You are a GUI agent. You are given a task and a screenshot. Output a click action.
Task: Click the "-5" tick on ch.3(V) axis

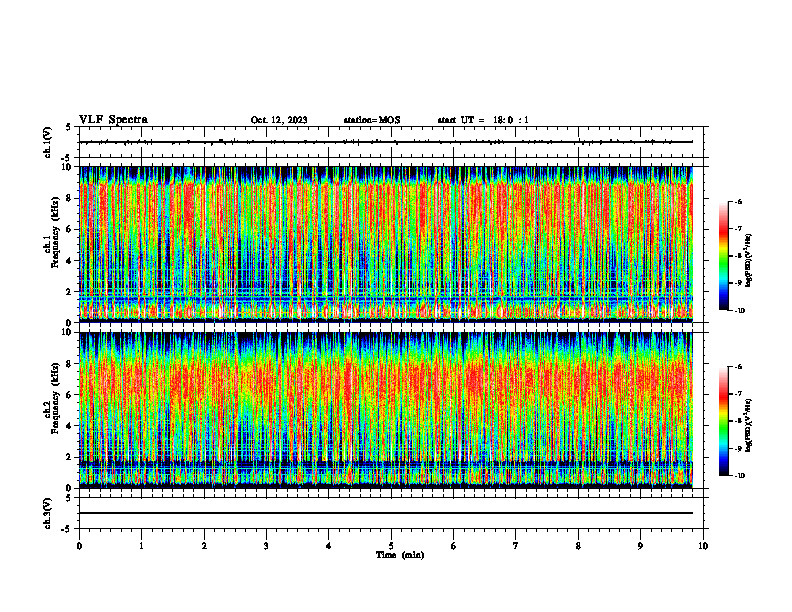tap(67, 529)
